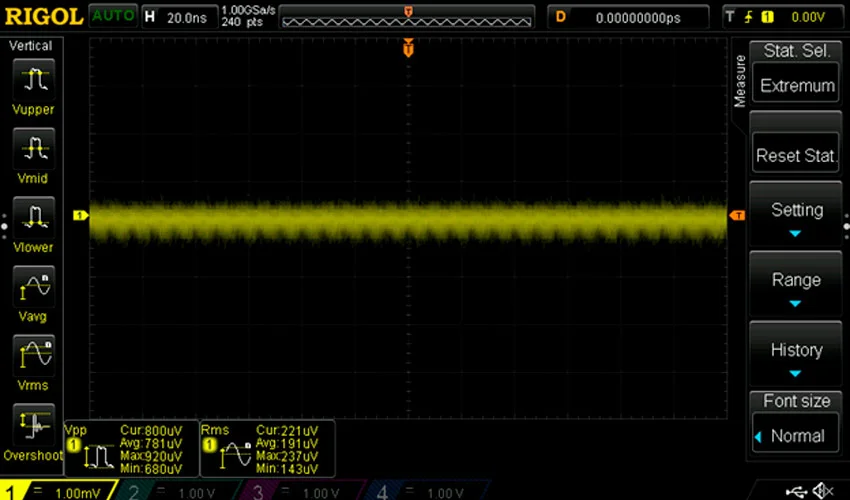Change Font size Normal option
The width and height of the screenshot is (850, 500).
click(x=796, y=436)
